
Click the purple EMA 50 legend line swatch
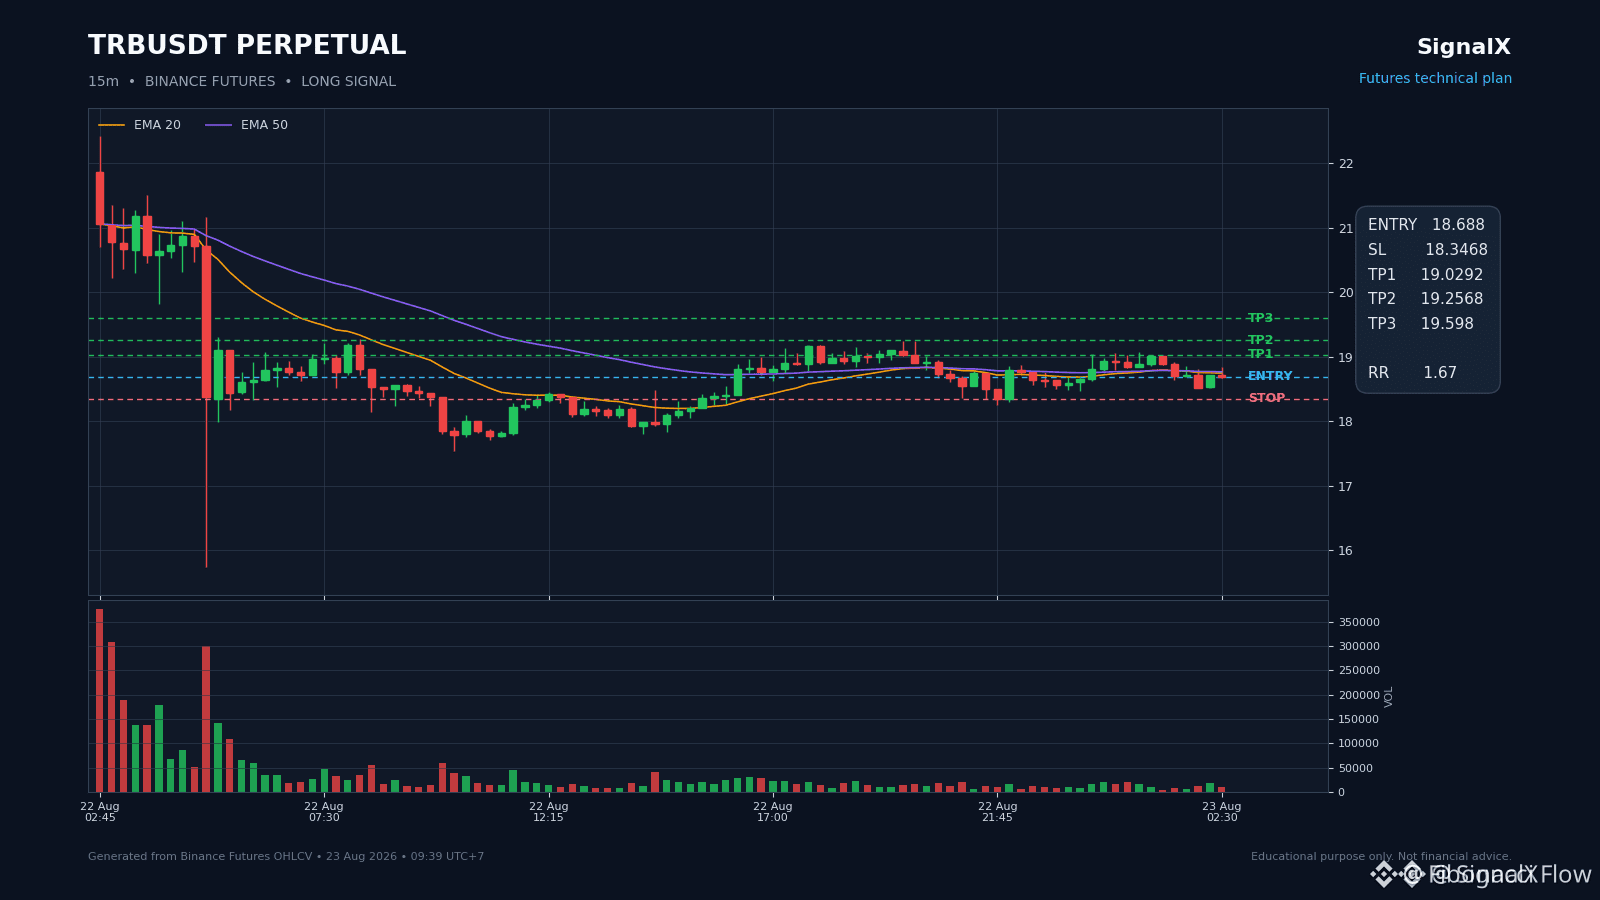[x=219, y=125]
